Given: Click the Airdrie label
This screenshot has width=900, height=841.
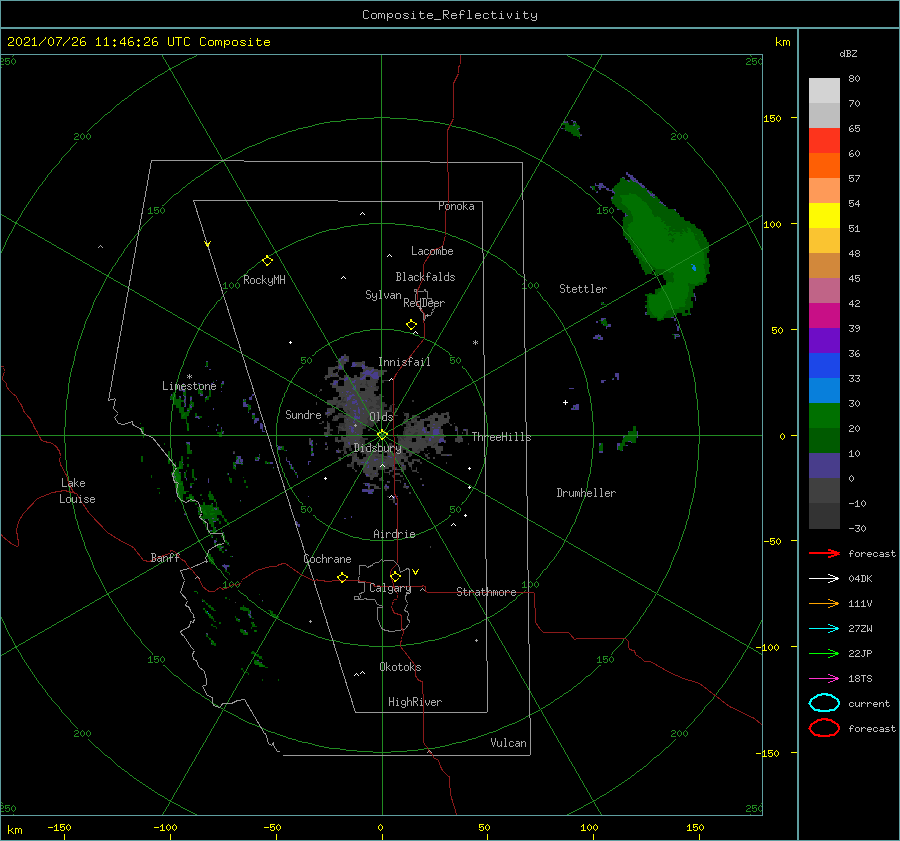Looking at the screenshot, I should point(394,534).
